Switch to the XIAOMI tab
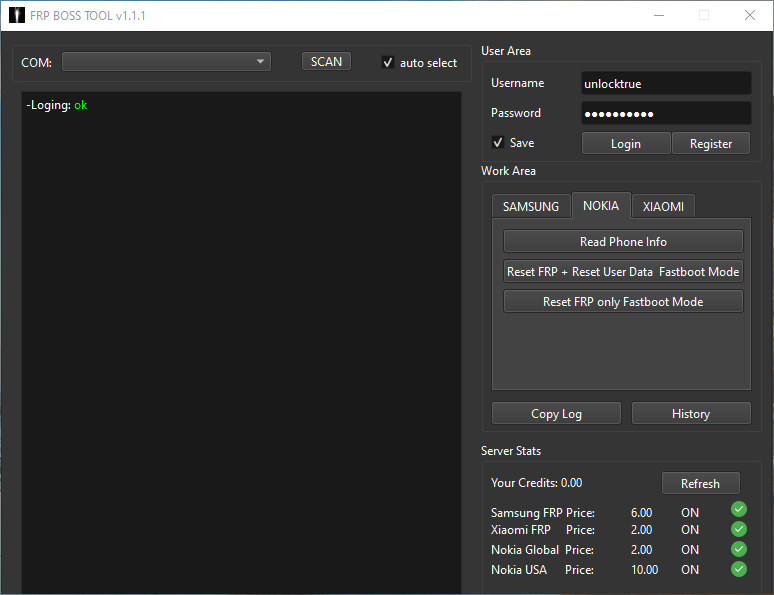Image resolution: width=774 pixels, height=595 pixels. tap(663, 206)
